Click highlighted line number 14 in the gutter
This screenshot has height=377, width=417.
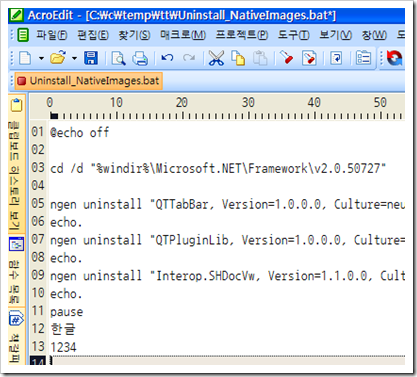click(x=38, y=361)
